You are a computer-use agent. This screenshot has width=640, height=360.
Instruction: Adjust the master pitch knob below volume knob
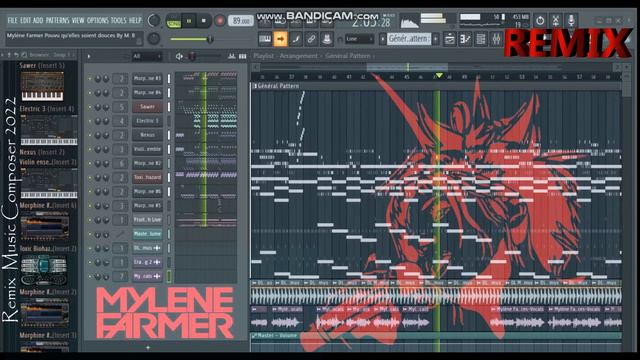(x=153, y=39)
